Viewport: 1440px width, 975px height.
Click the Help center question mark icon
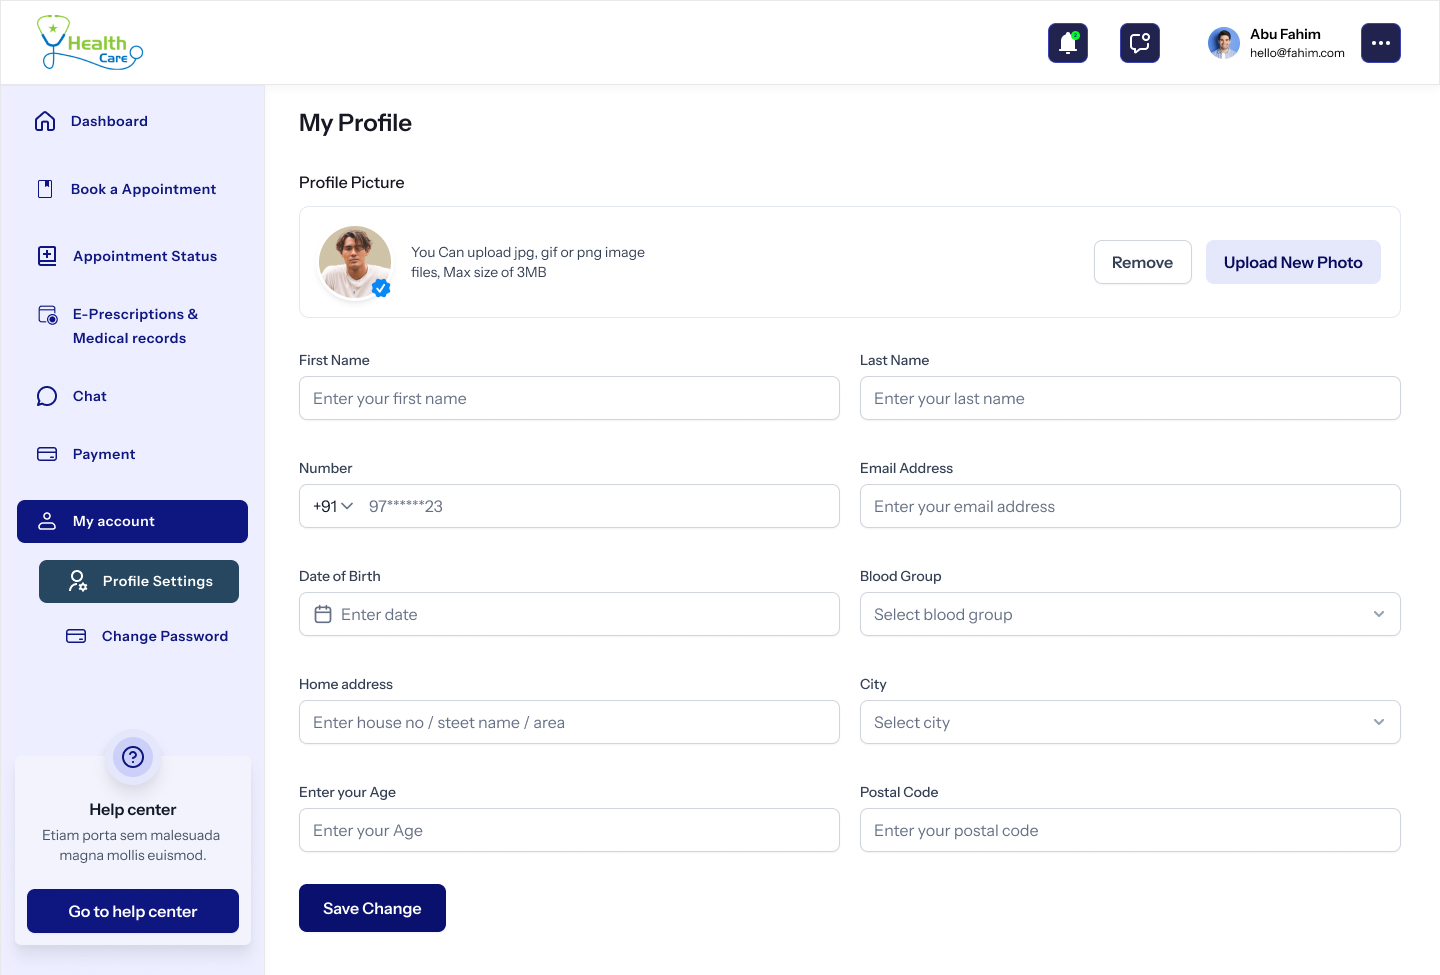tap(133, 757)
